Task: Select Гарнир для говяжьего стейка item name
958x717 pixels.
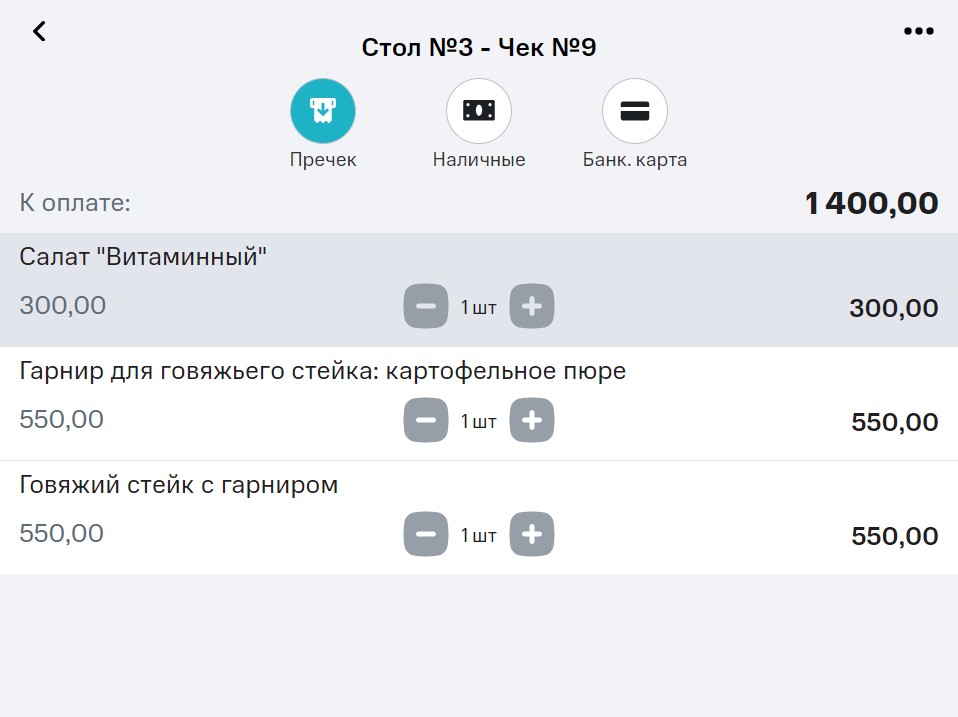Action: pos(323,371)
